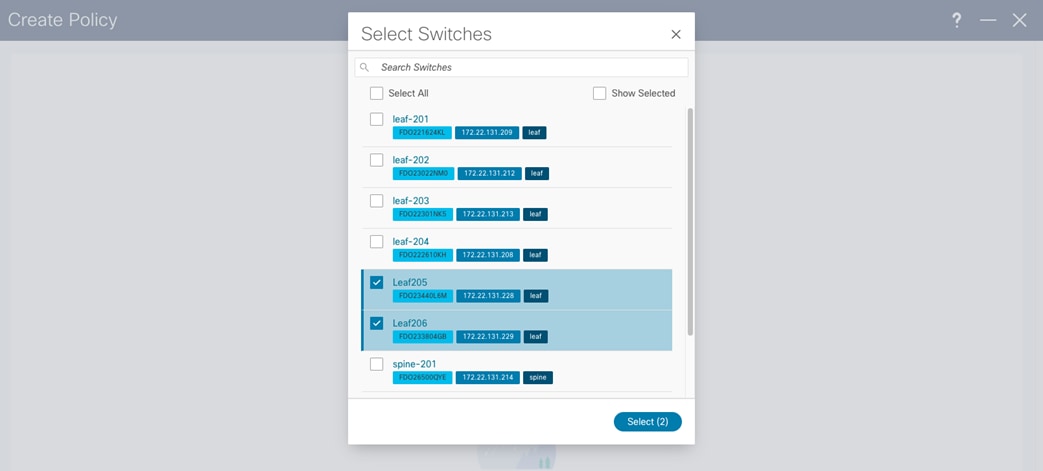Check the leaf-202 switch checkbox
The image size is (1043, 471).
click(376, 160)
